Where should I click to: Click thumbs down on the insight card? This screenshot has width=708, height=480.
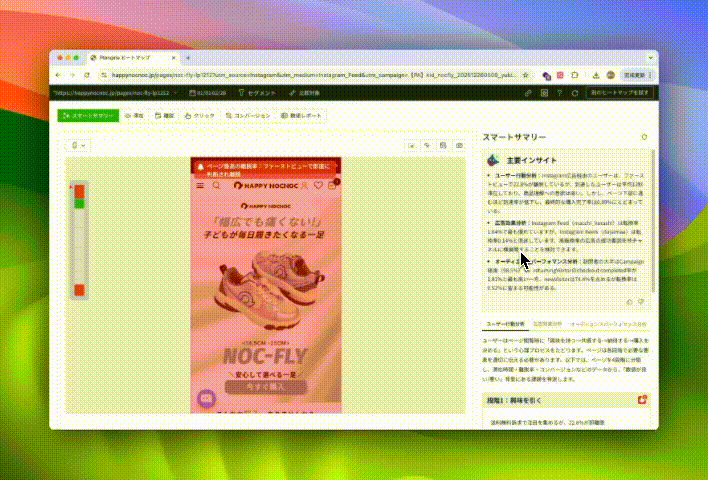pyautogui.click(x=641, y=301)
